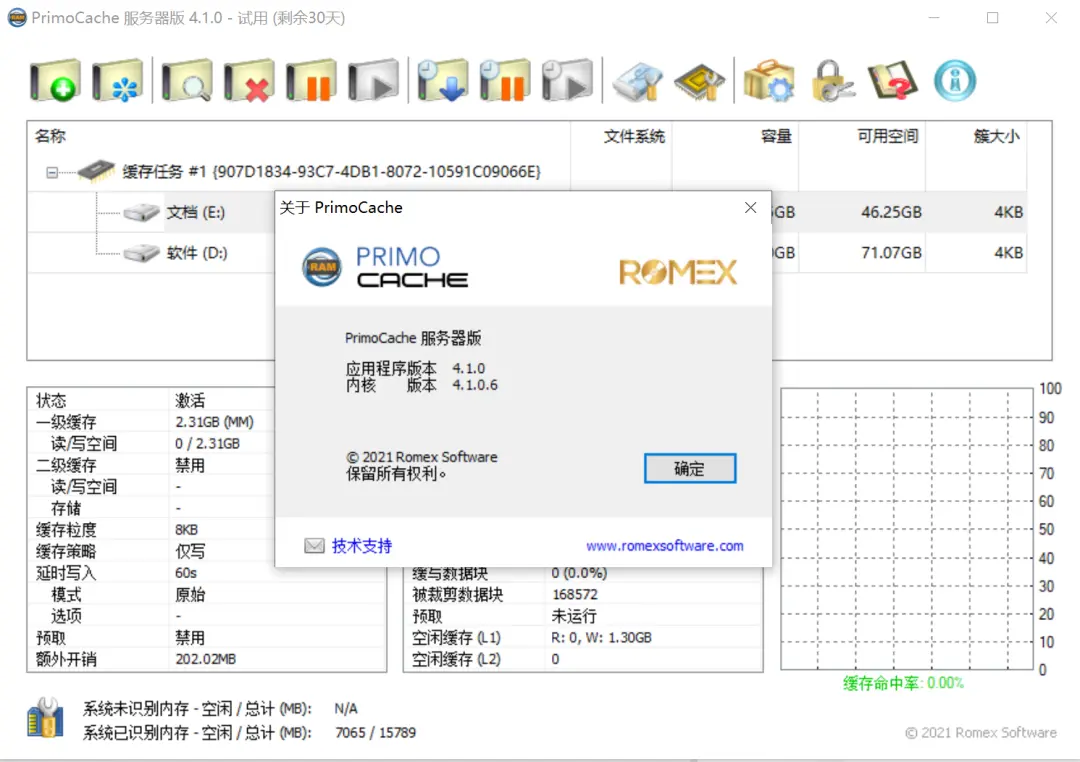Enter the product license key
Screen dimensions: 1080x762
[x=832, y=80]
